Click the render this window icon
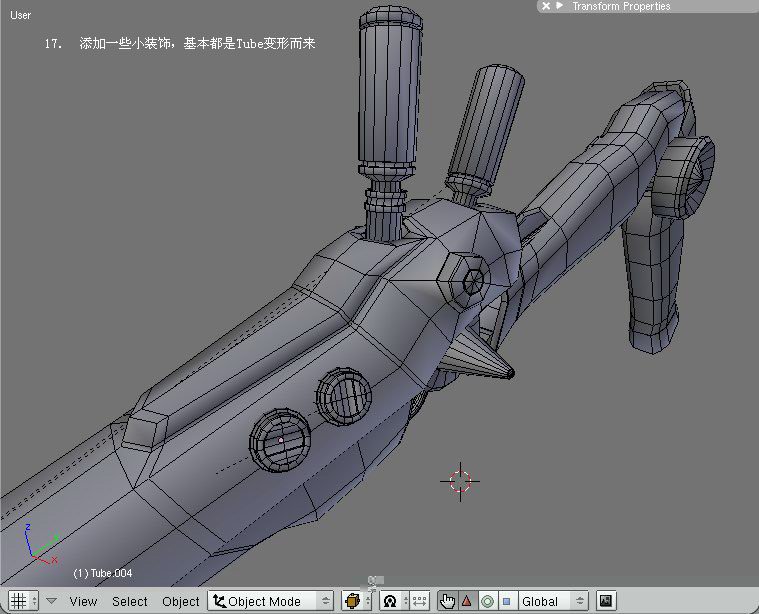 pos(606,601)
